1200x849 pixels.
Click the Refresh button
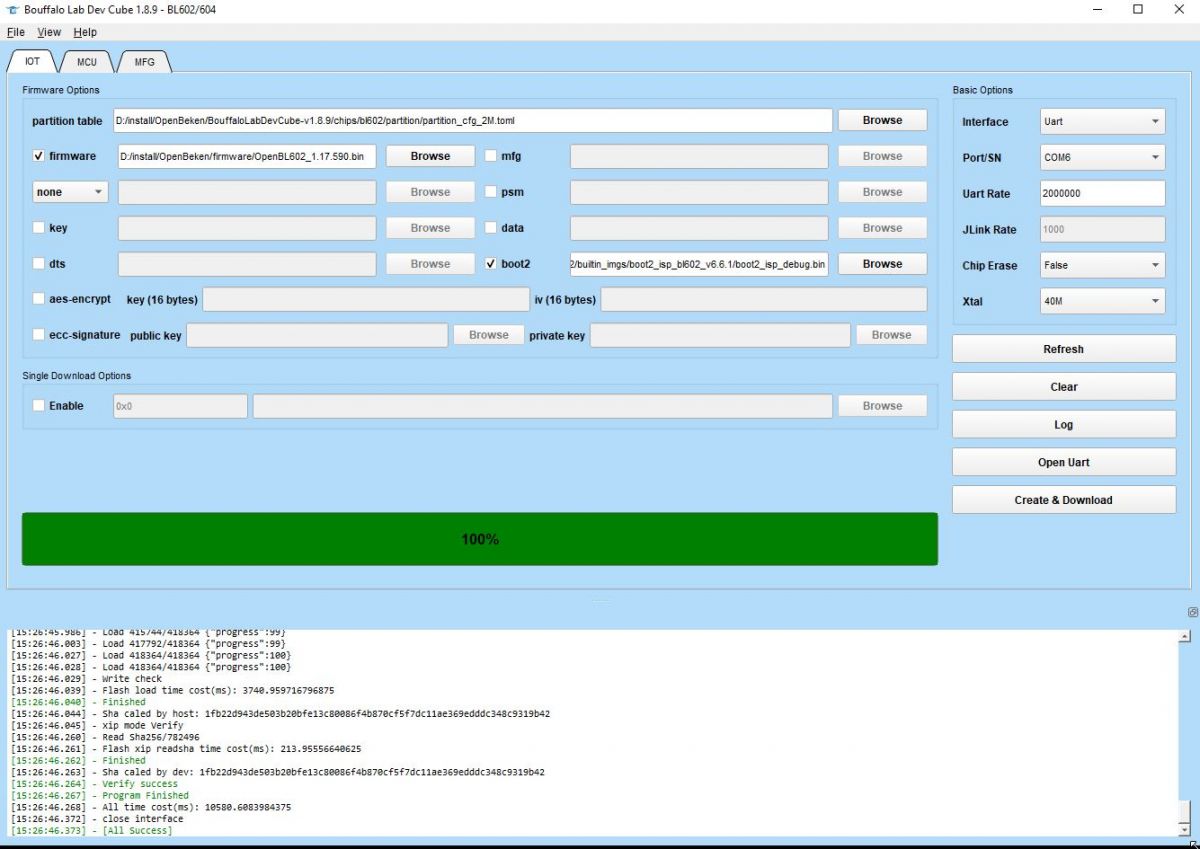[x=1064, y=349]
